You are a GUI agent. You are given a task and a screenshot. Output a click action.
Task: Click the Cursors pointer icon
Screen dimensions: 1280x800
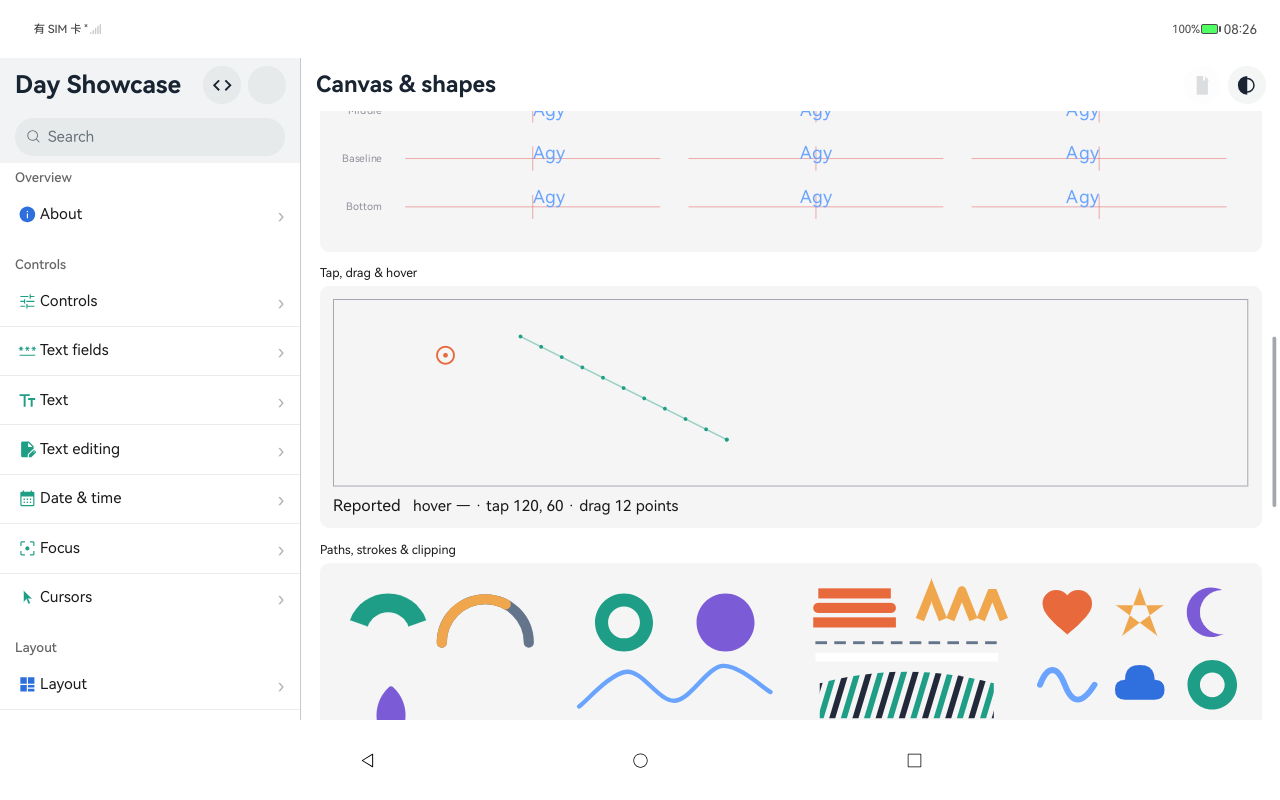(27, 597)
